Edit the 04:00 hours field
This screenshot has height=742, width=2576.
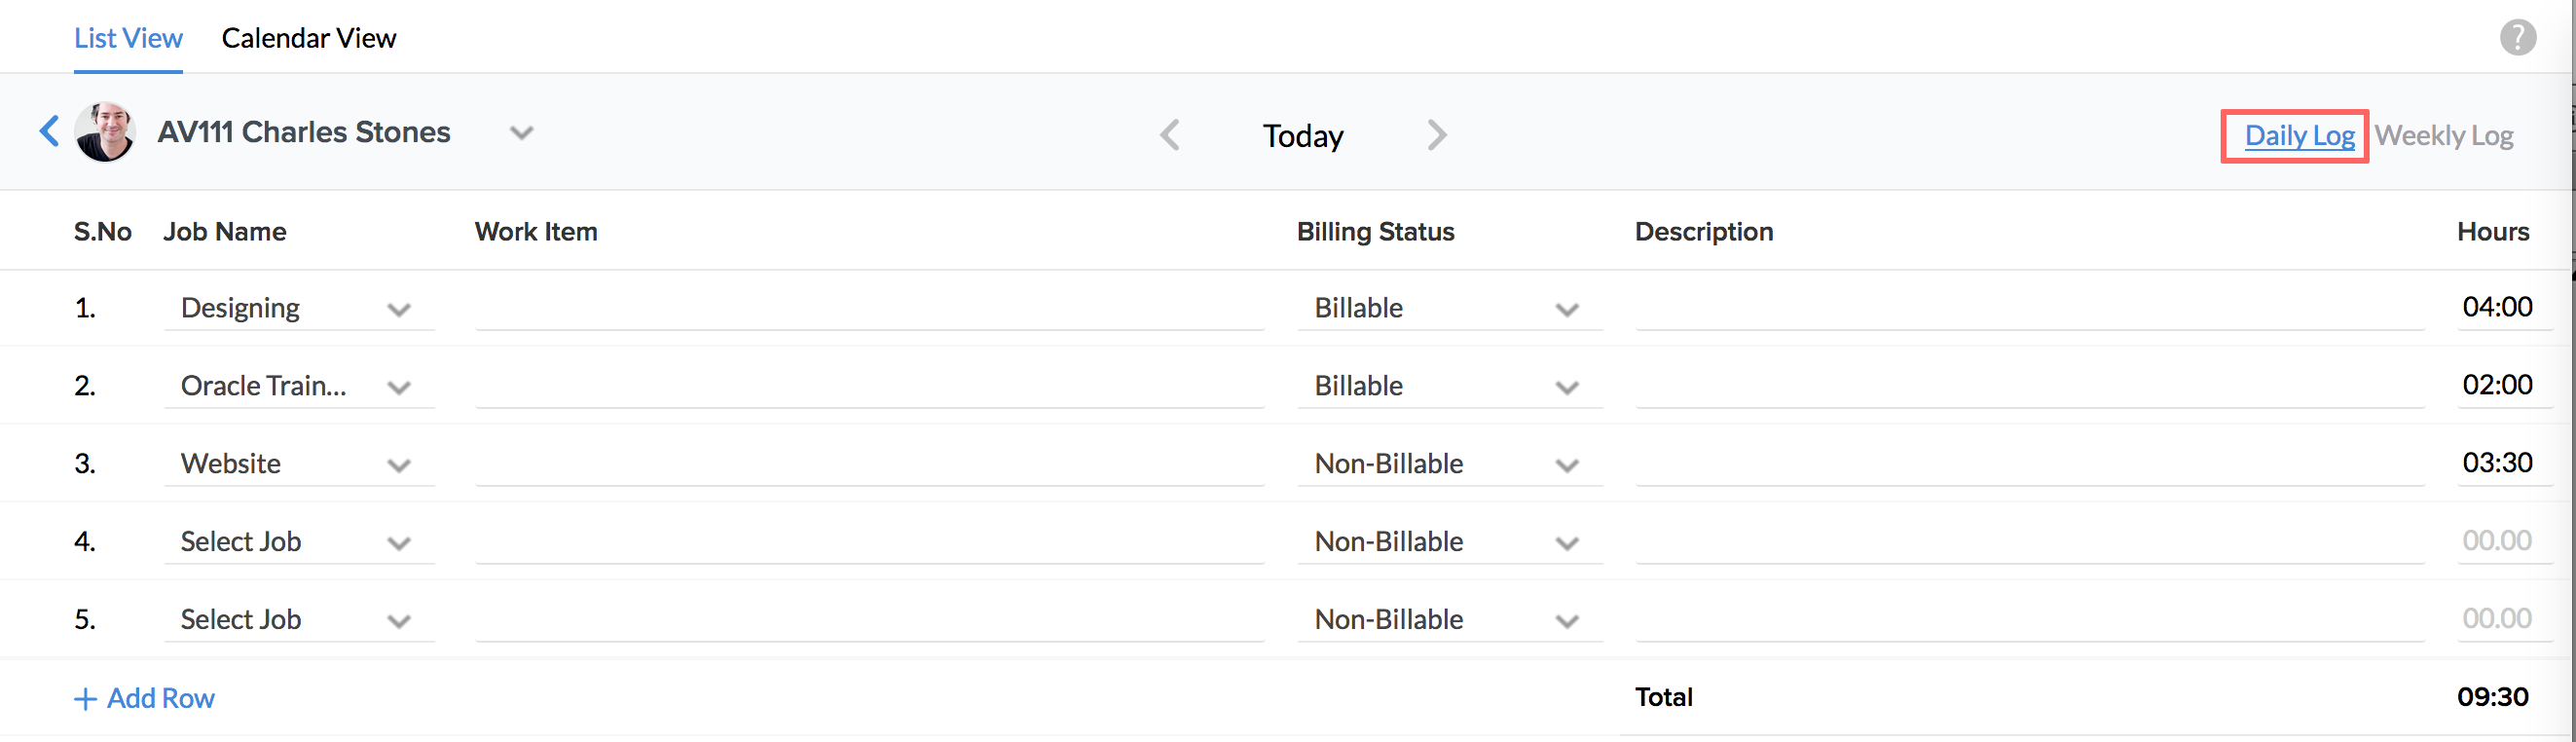tap(2497, 307)
